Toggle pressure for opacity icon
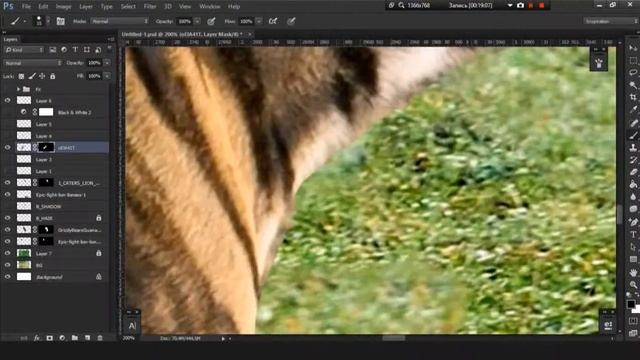The height and width of the screenshot is (360, 640). (x=211, y=21)
